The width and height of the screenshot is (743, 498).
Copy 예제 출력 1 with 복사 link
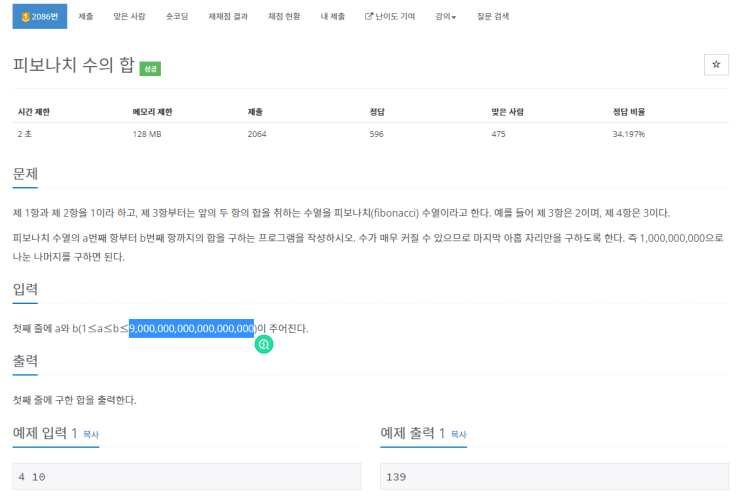[x=459, y=434]
